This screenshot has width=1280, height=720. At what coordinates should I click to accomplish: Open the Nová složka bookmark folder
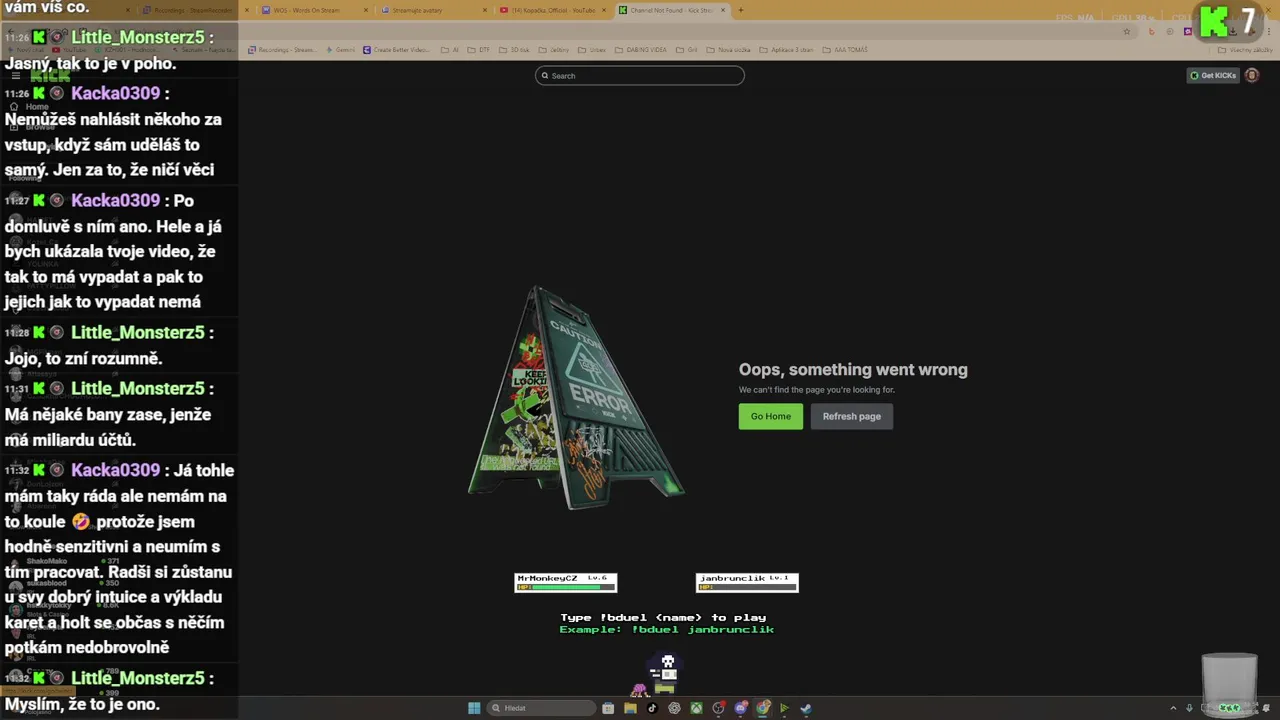(728, 50)
